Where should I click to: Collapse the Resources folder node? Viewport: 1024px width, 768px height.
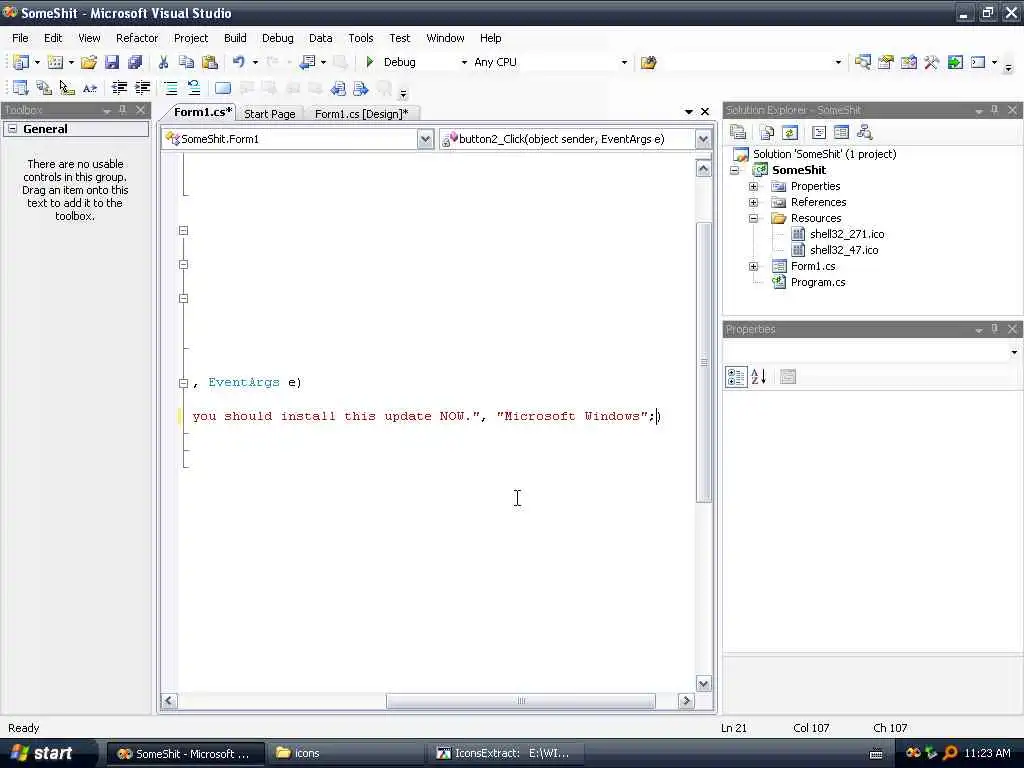click(753, 218)
